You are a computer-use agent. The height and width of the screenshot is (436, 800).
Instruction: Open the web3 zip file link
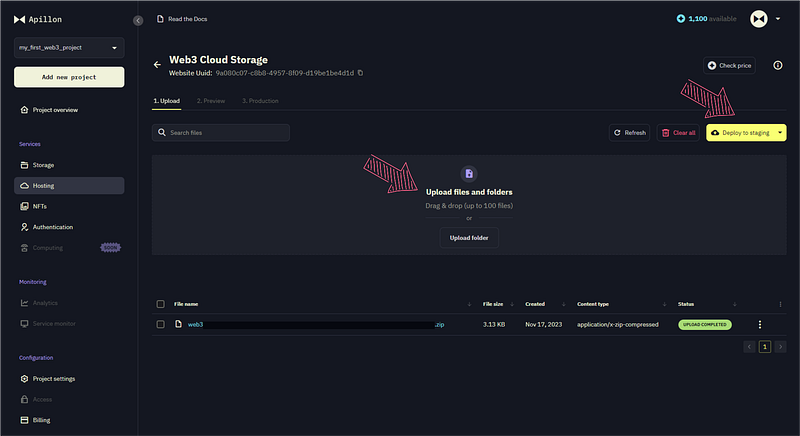[x=316, y=324]
